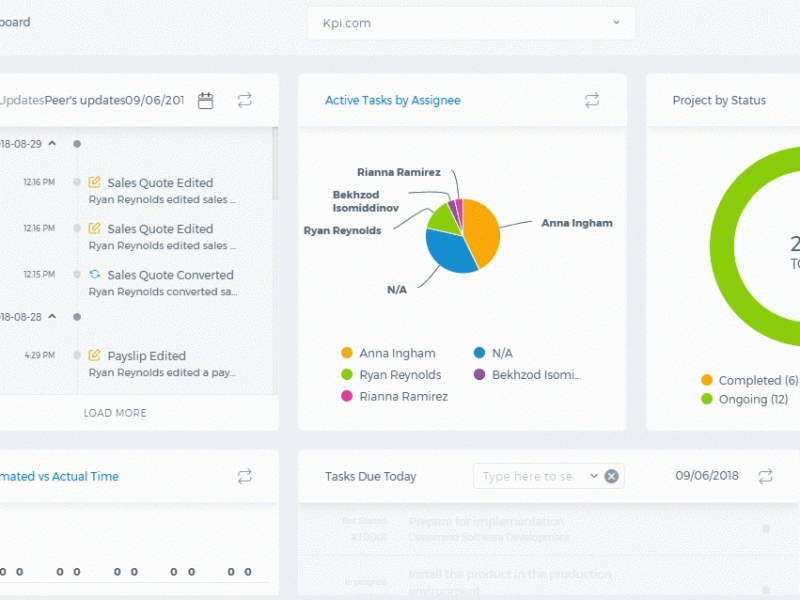Toggle Ryan Reynolds legend entry
The width and height of the screenshot is (800, 600).
391,374
